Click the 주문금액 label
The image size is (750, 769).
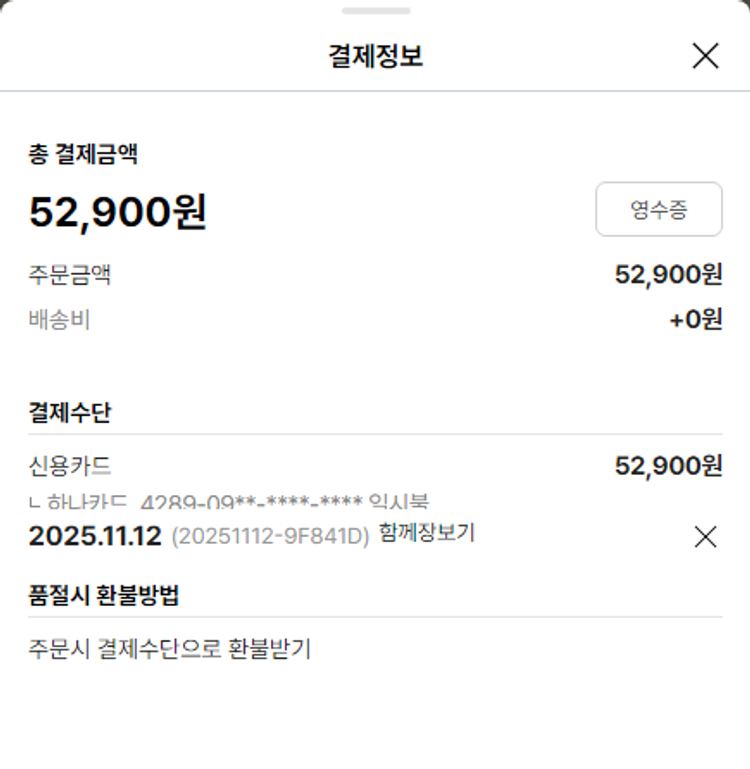69,274
